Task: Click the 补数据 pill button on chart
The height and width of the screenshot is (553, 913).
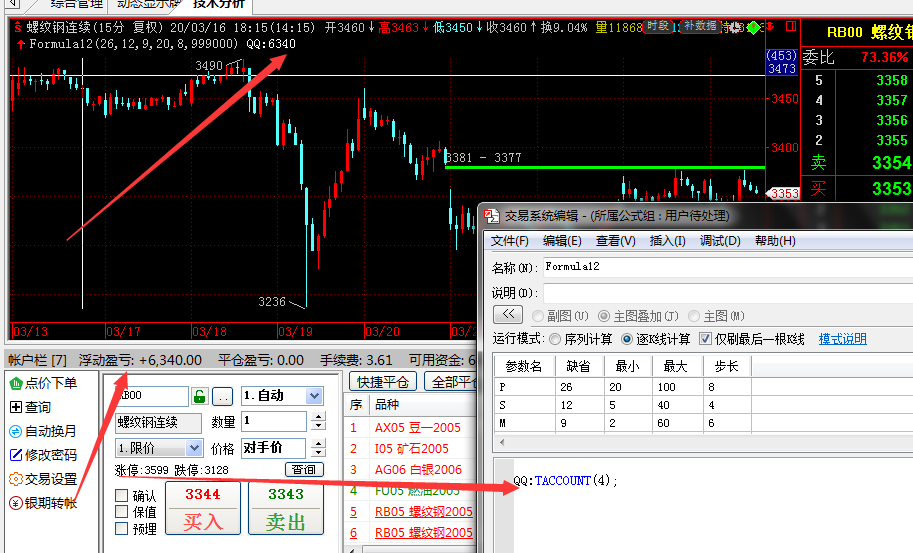Action: pos(700,26)
